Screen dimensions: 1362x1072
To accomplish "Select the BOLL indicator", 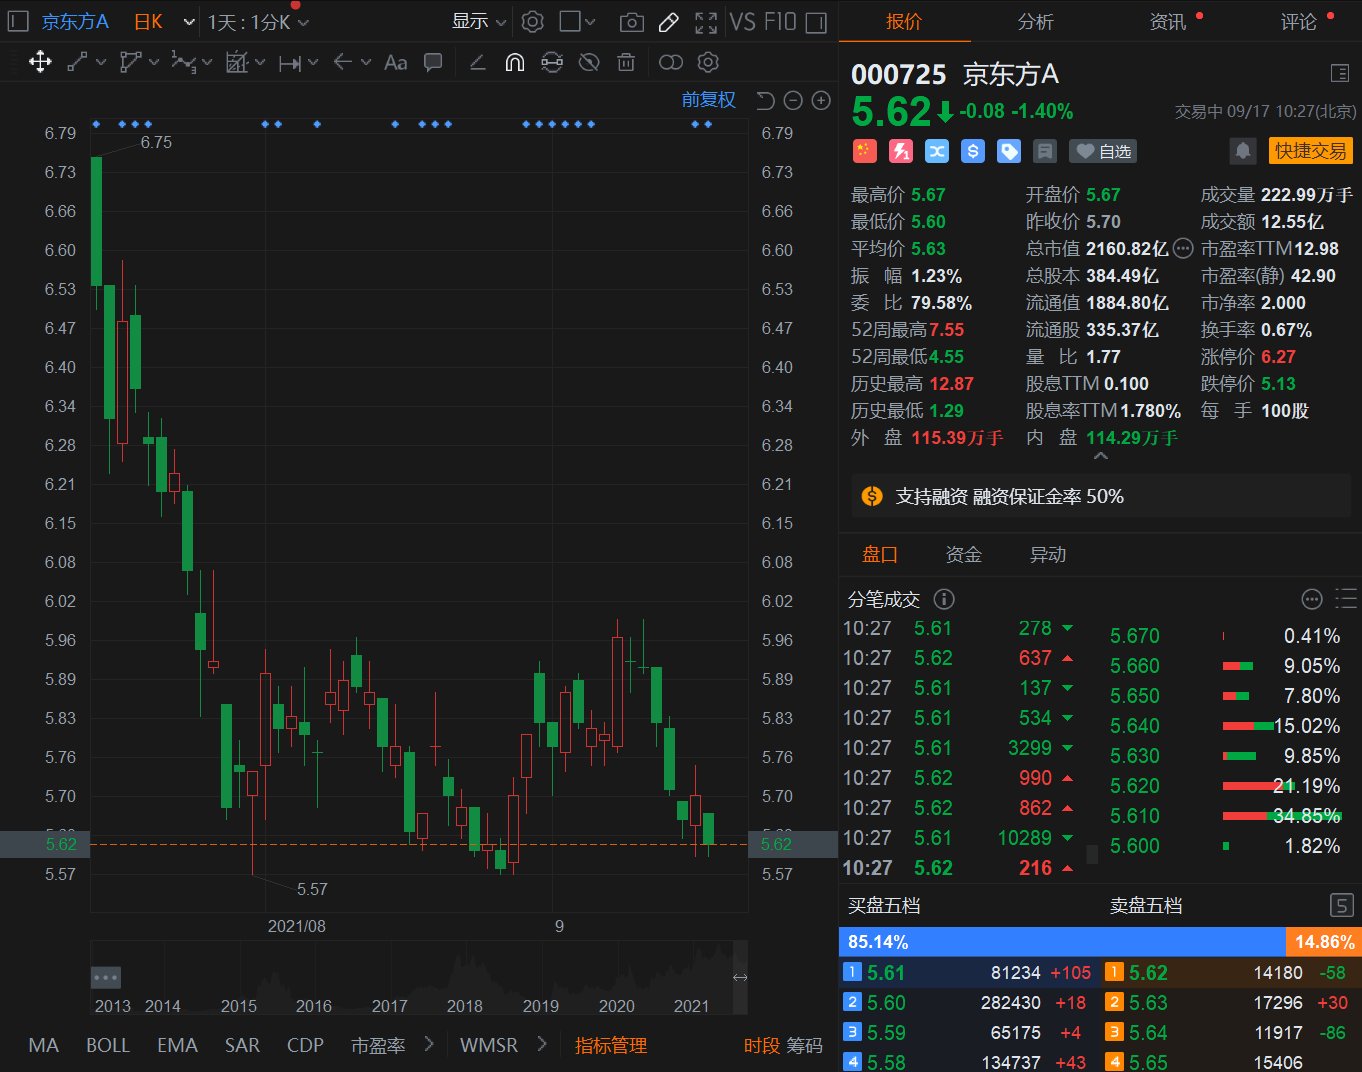I will pyautogui.click(x=108, y=1045).
